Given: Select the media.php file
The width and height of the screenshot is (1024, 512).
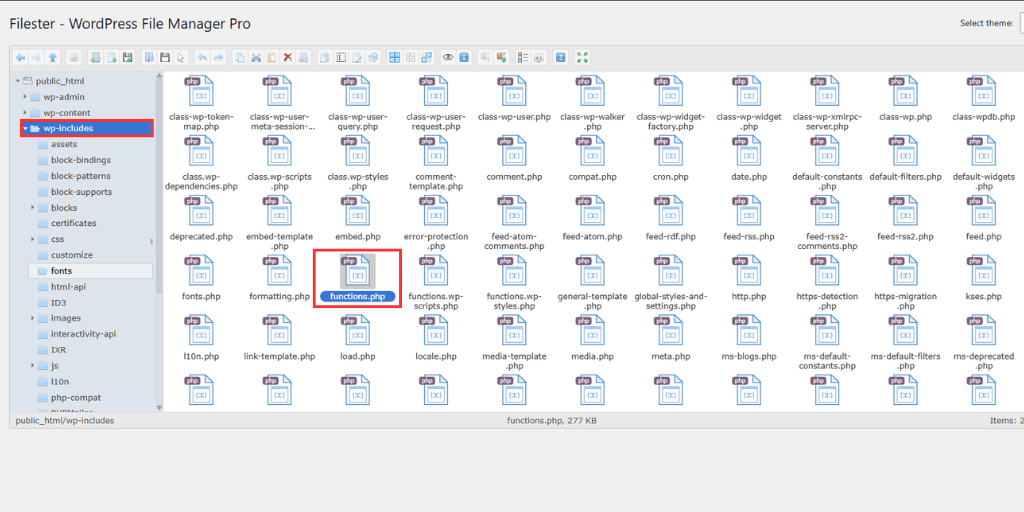Looking at the screenshot, I should (592, 338).
